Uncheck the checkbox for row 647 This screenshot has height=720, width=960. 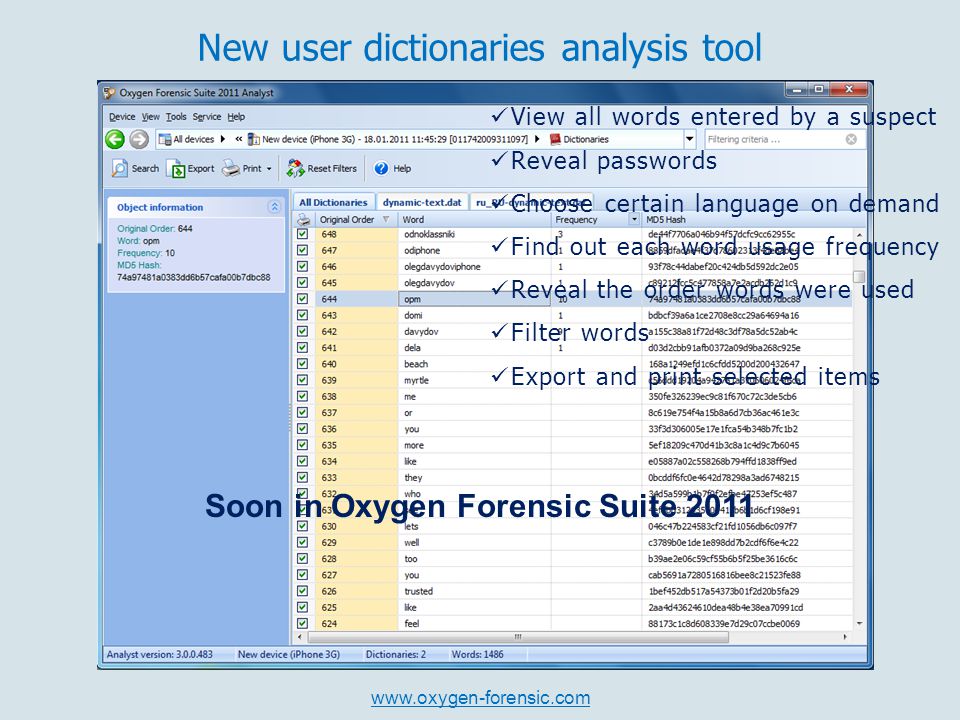pos(302,250)
